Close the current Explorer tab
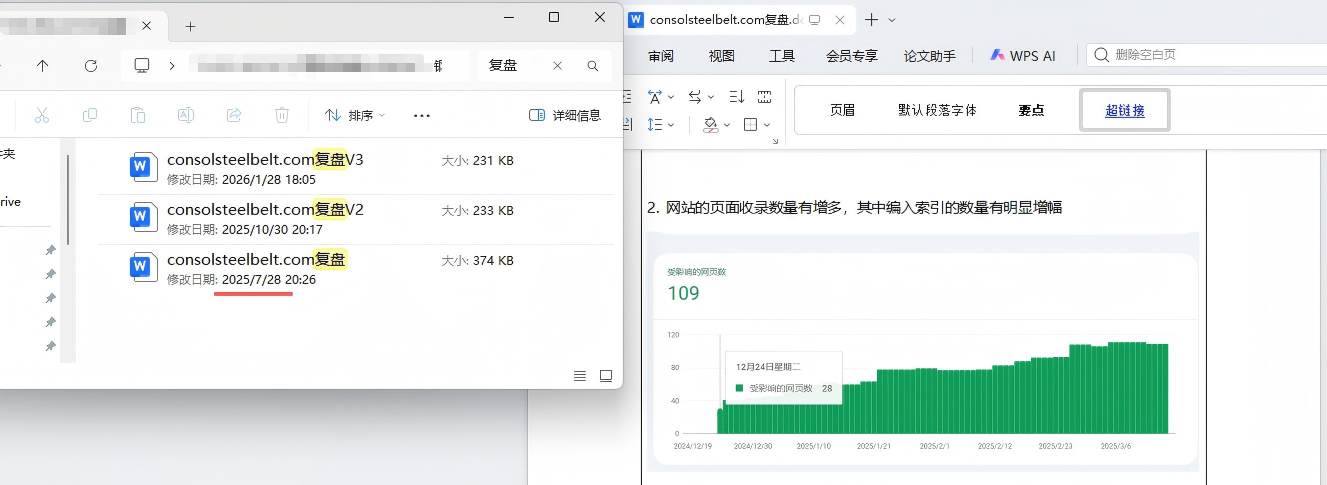Screen dimensions: 1327x485 tap(147, 26)
